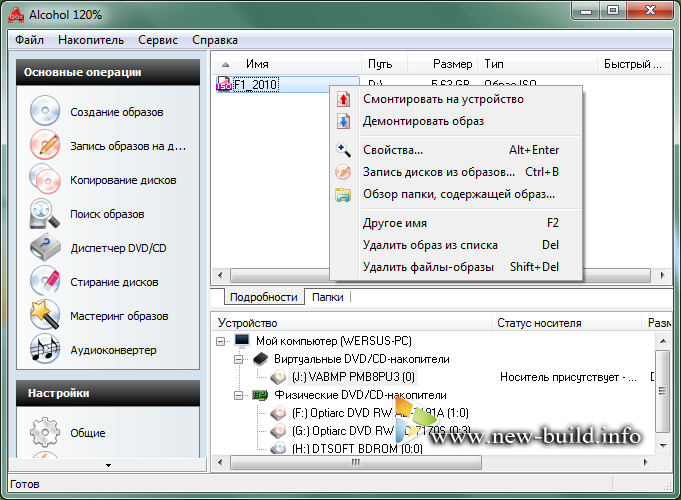Click the sort arrow in the Имя column header
This screenshot has width=681, height=500.
(225, 65)
